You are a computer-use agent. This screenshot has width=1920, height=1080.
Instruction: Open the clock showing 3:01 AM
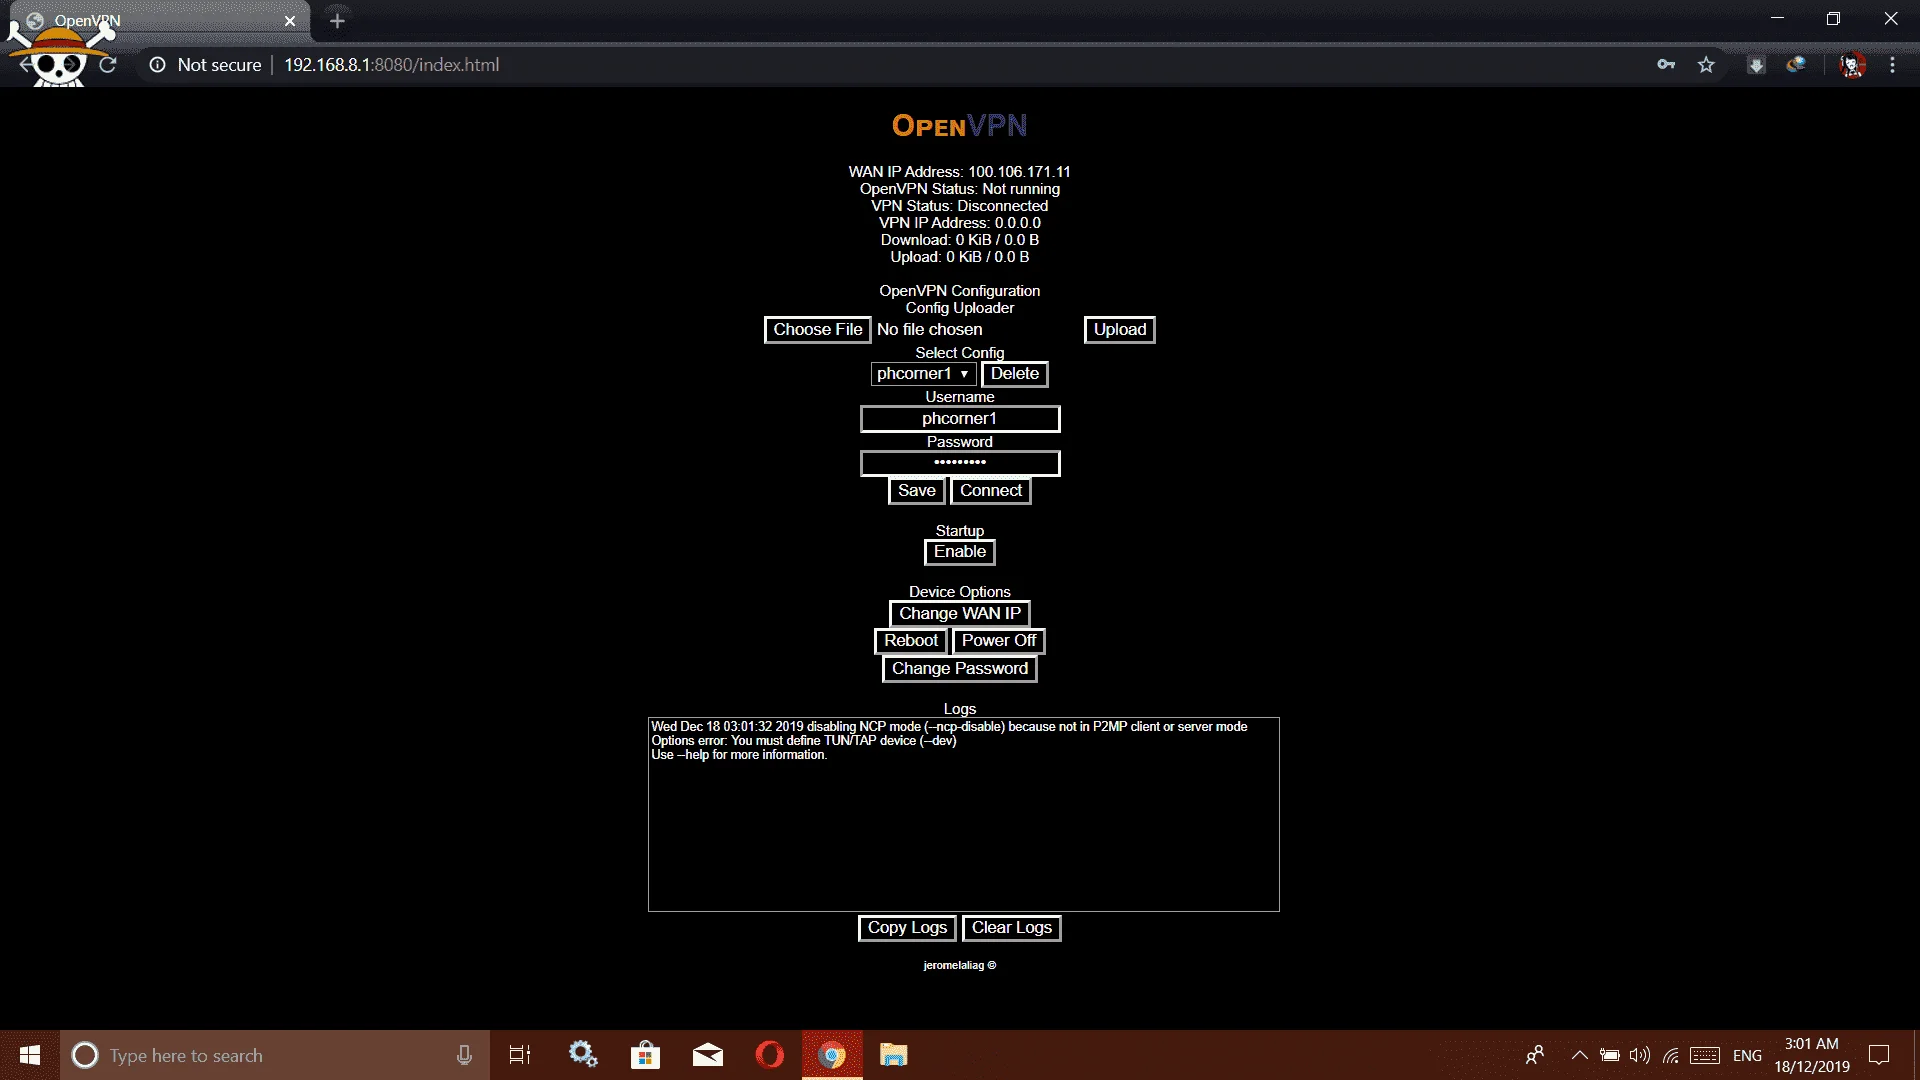[x=1812, y=1055]
